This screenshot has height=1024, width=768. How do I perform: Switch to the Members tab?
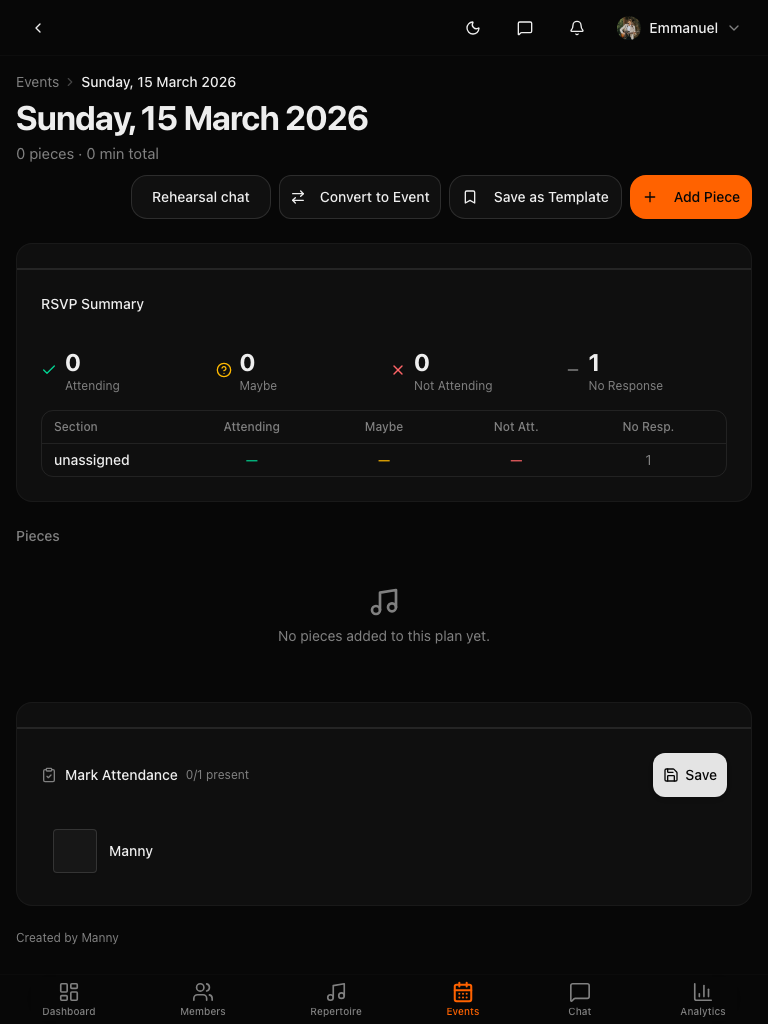[x=203, y=998]
